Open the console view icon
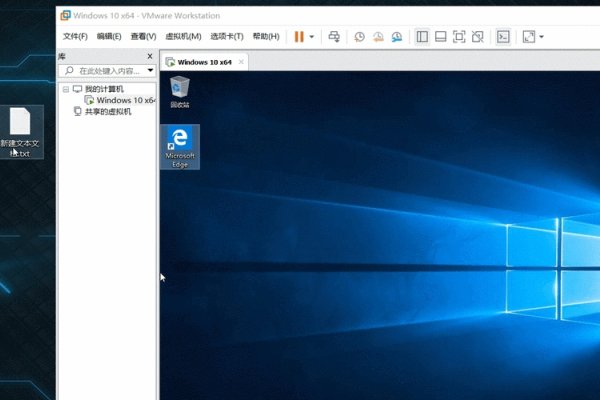 click(x=504, y=37)
